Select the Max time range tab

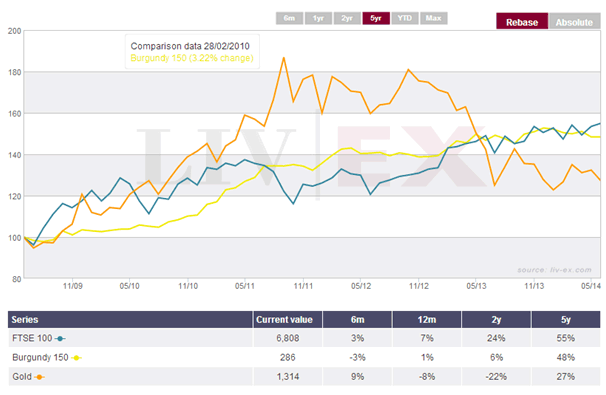[x=434, y=18]
